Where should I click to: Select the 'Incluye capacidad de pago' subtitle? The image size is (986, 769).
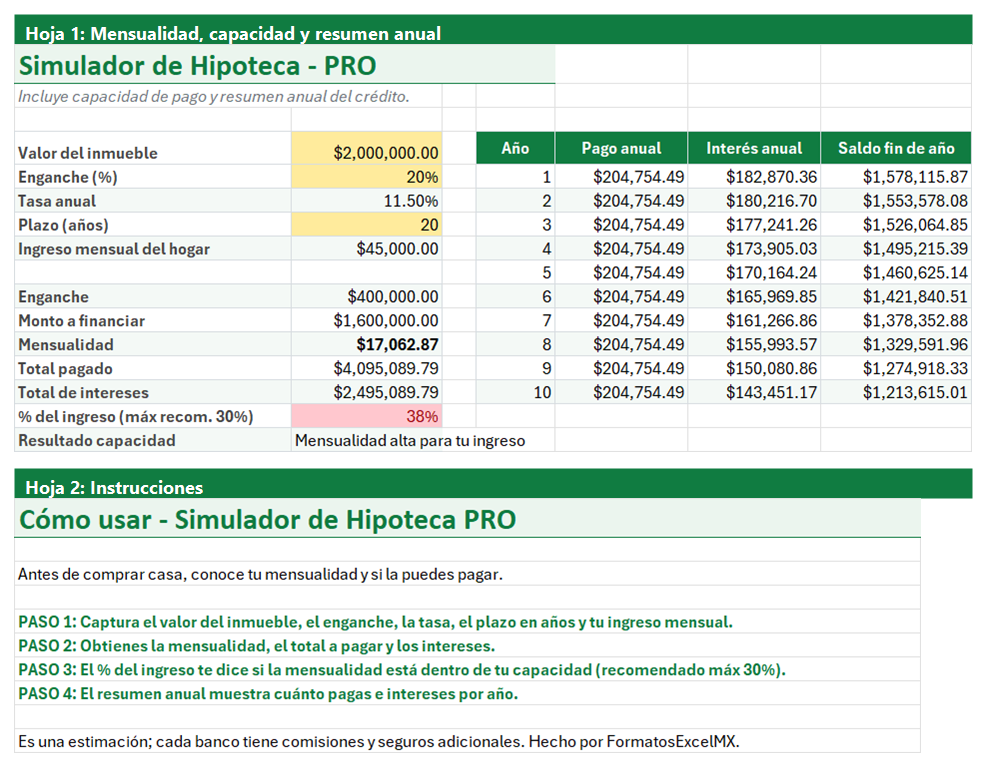[x=213, y=96]
